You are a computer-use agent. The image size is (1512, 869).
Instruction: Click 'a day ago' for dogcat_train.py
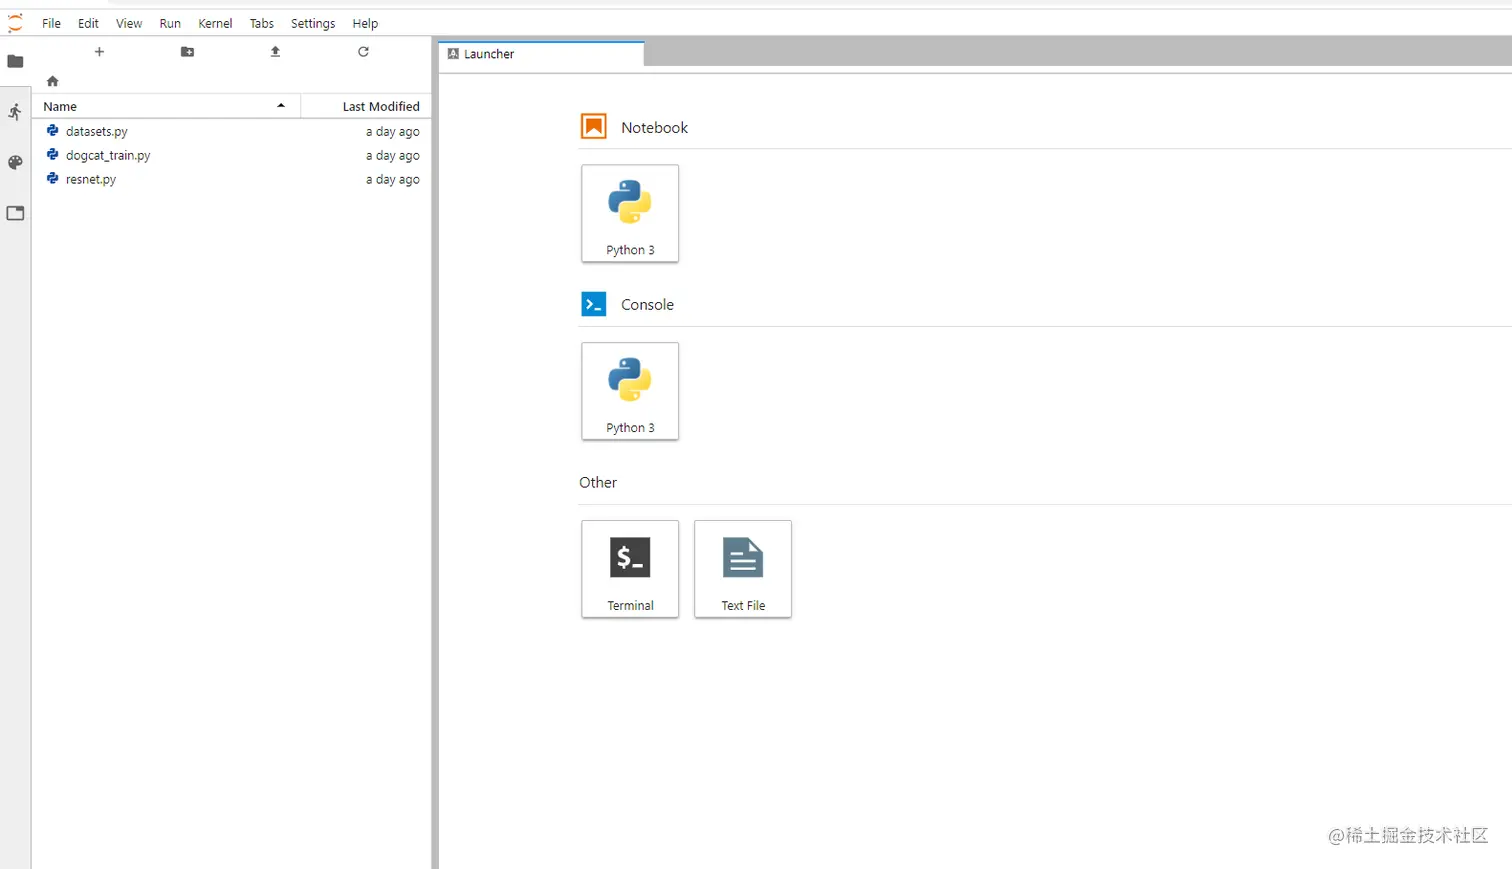pos(393,156)
